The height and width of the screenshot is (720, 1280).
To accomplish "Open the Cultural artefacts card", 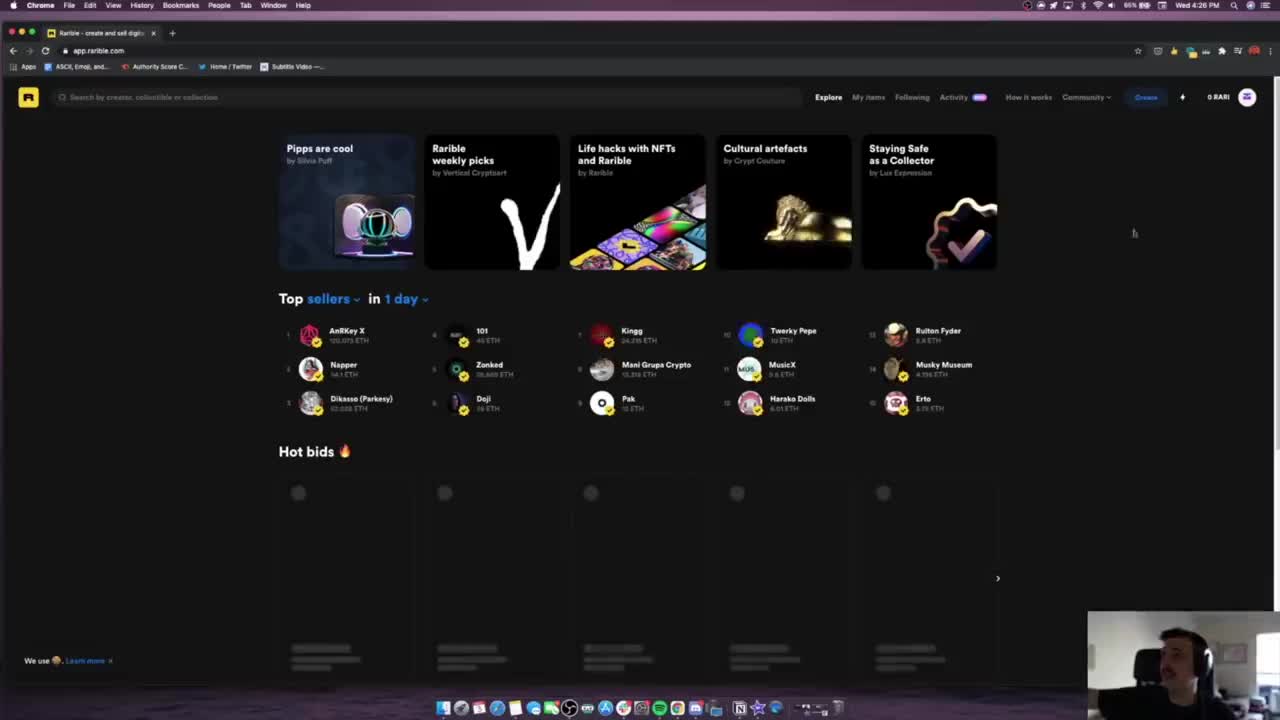I will click(x=784, y=202).
